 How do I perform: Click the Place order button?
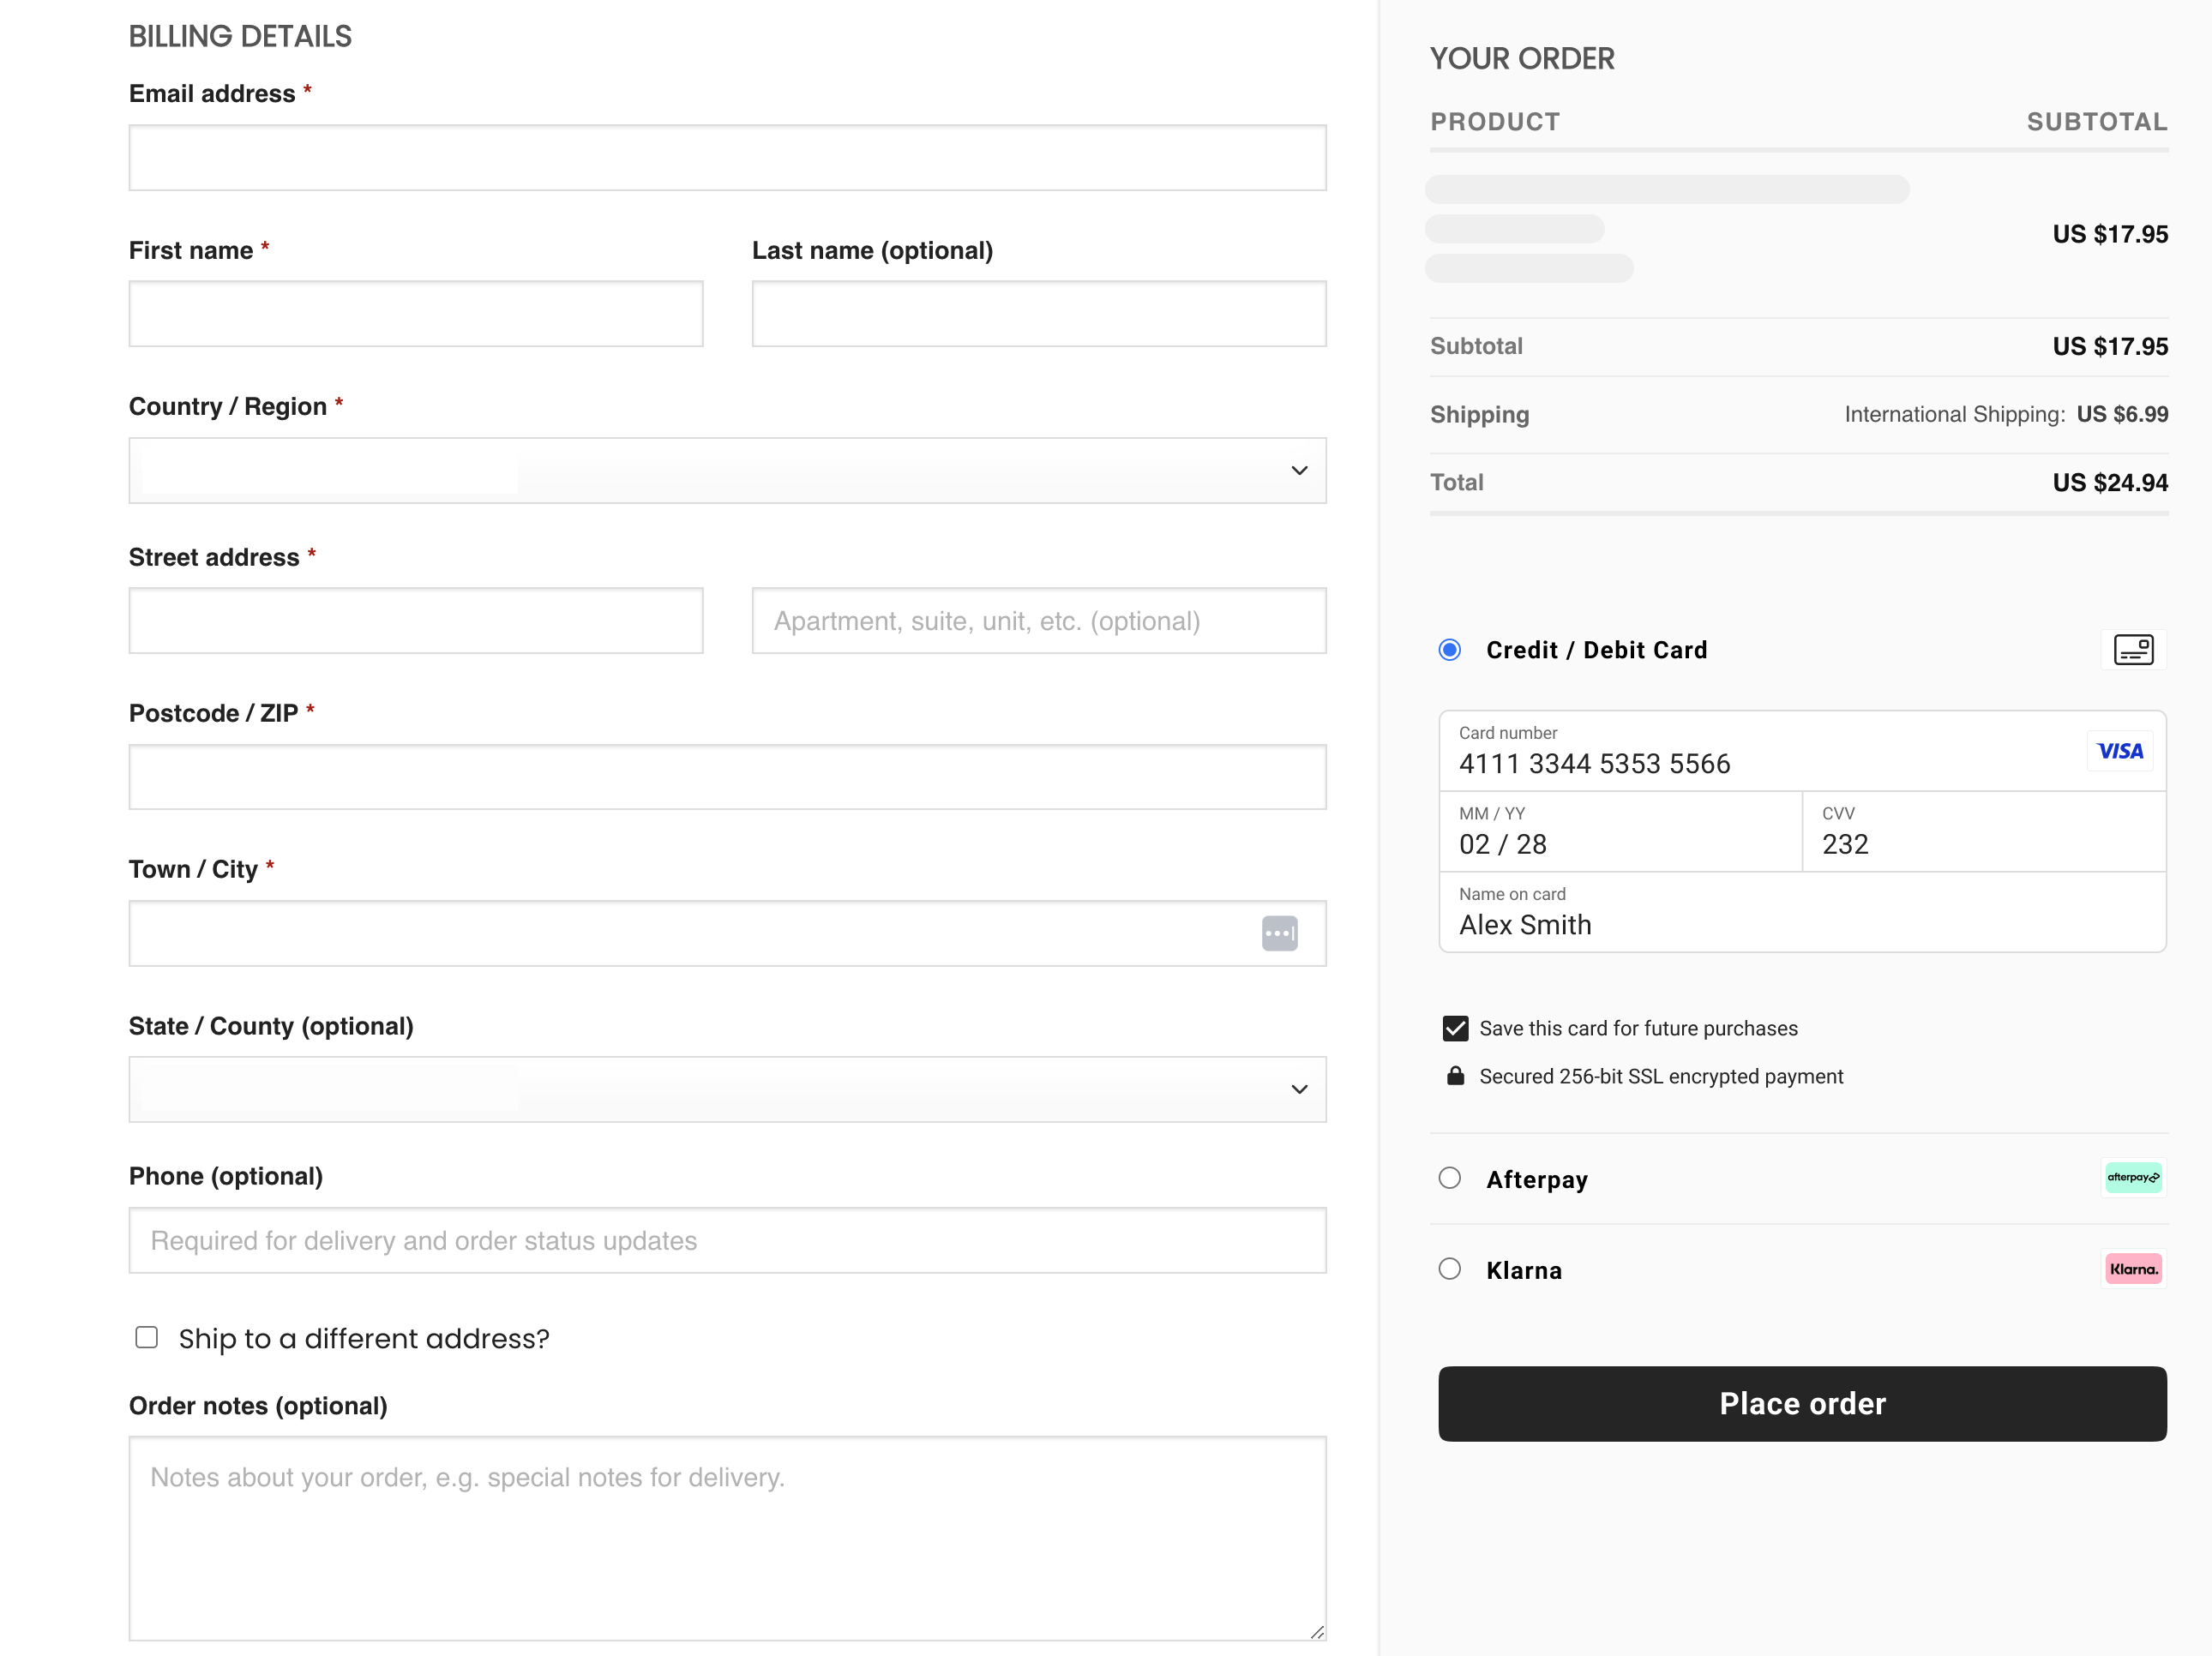point(1801,1403)
